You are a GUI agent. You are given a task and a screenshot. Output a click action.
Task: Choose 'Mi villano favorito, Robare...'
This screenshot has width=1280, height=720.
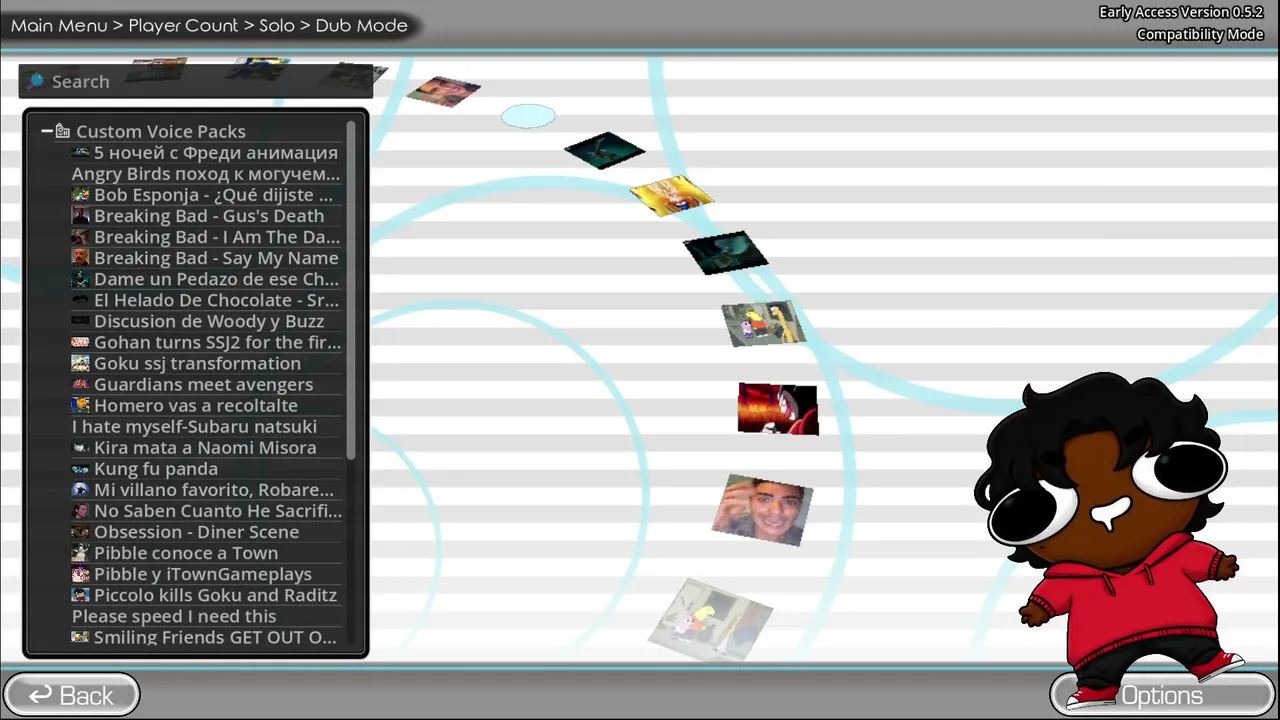point(214,490)
